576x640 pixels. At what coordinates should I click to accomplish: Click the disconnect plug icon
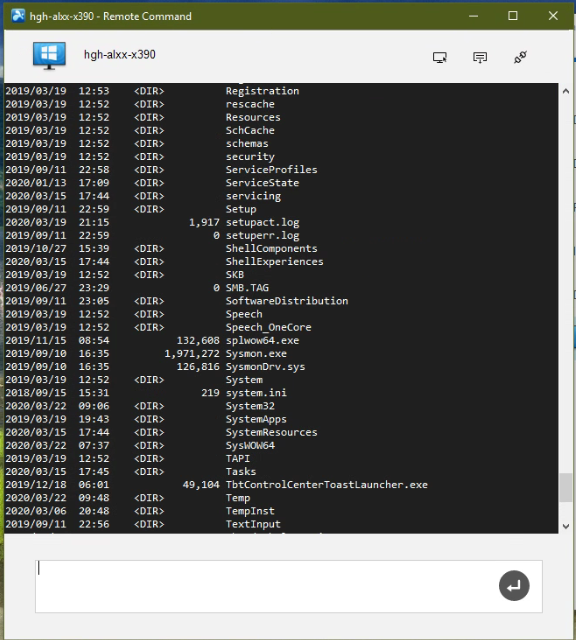click(520, 57)
